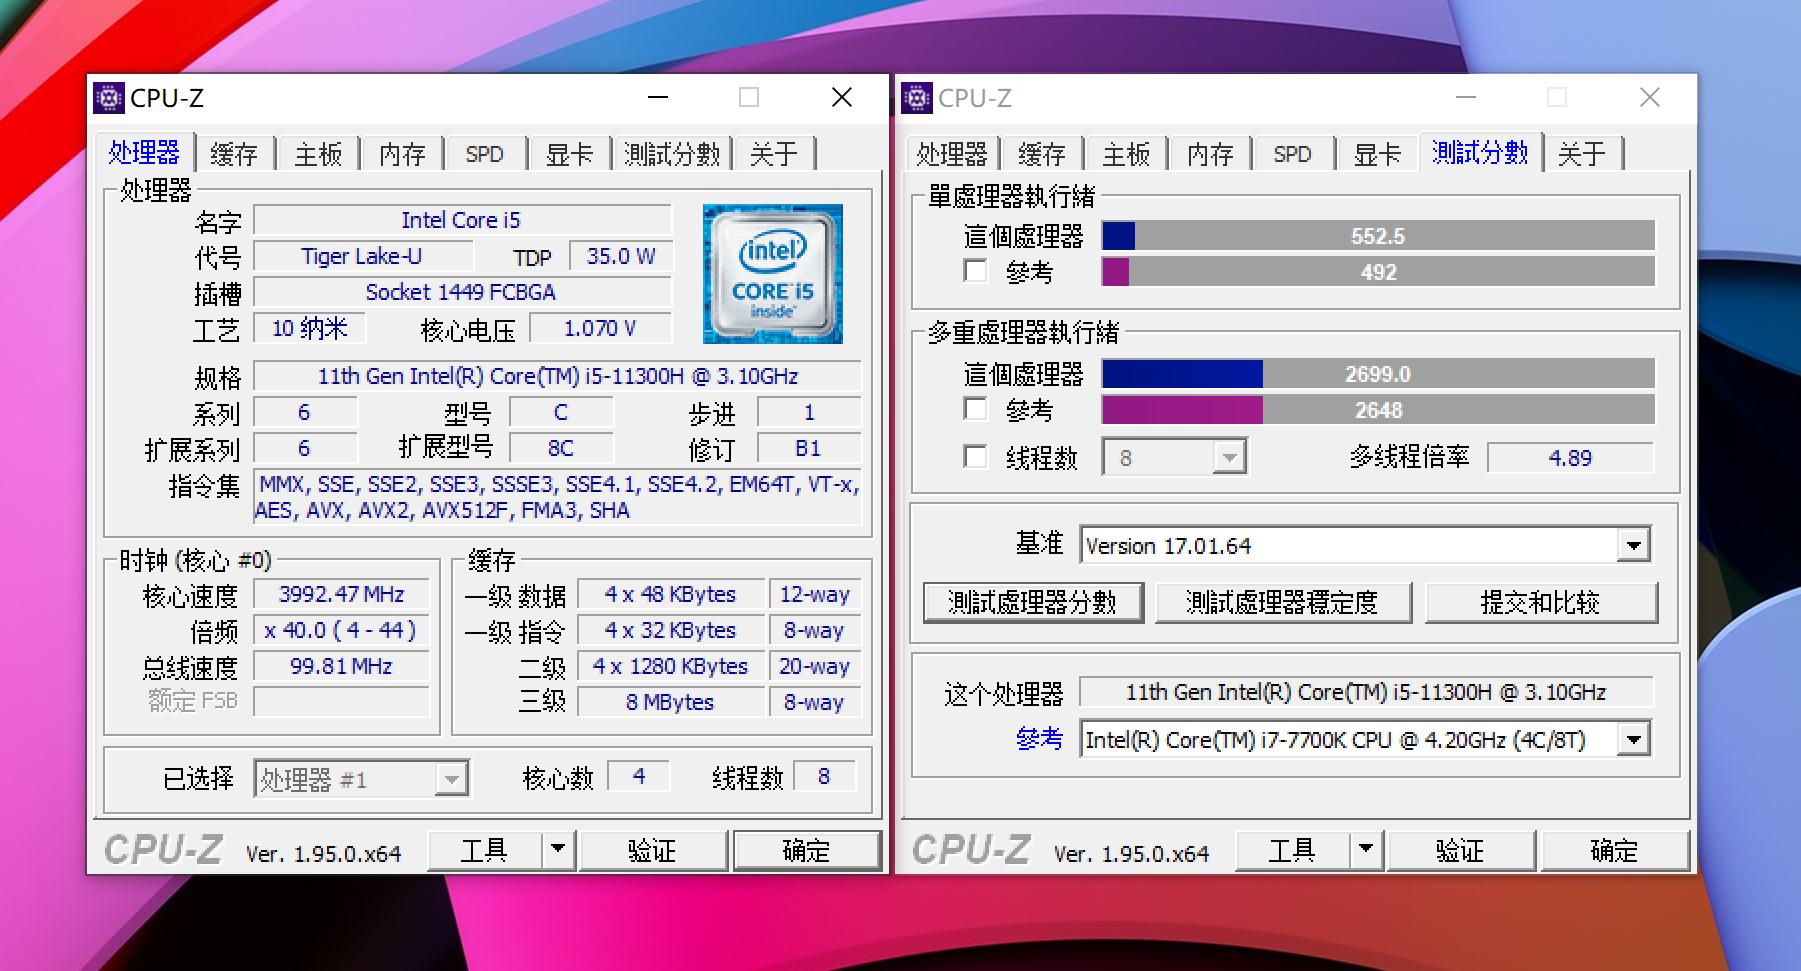
Task: Click the 提交和比较 button
Action: 1541,603
